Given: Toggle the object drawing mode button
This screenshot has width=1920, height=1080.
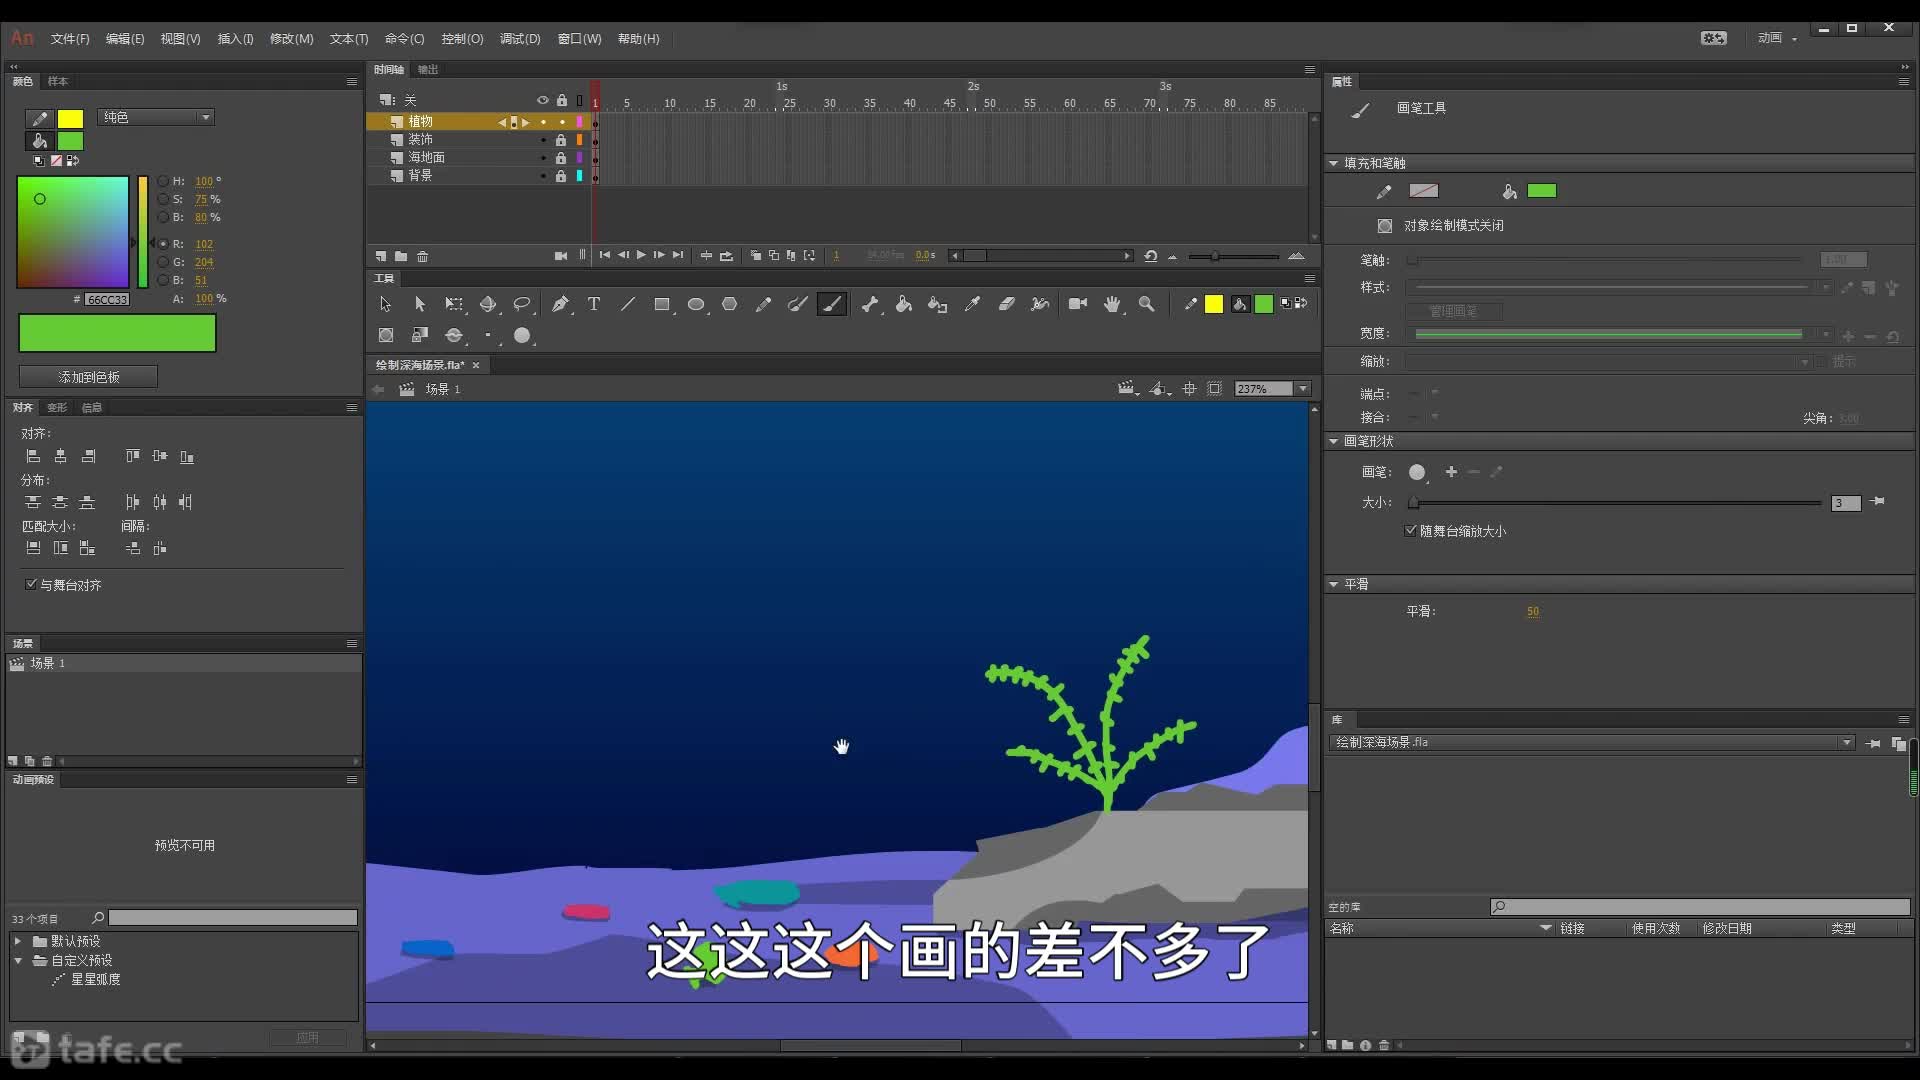Looking at the screenshot, I should 1385,226.
